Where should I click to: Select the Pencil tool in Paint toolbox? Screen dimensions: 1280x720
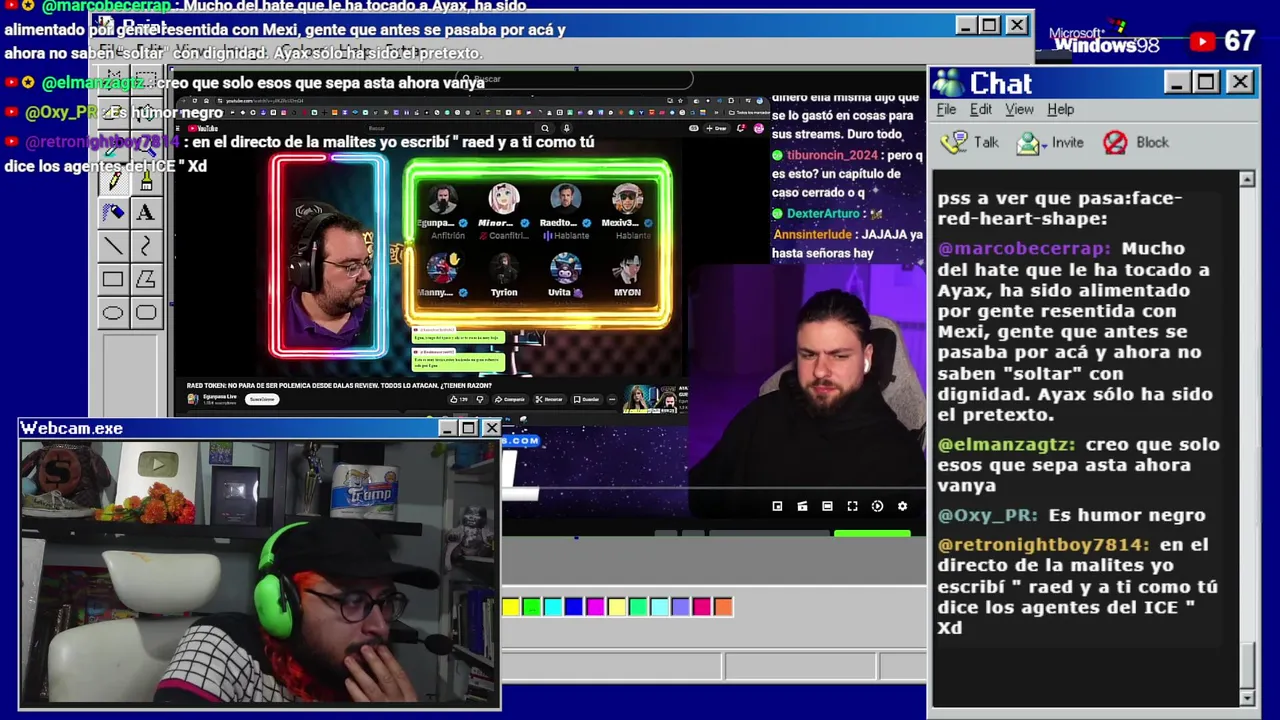114,180
